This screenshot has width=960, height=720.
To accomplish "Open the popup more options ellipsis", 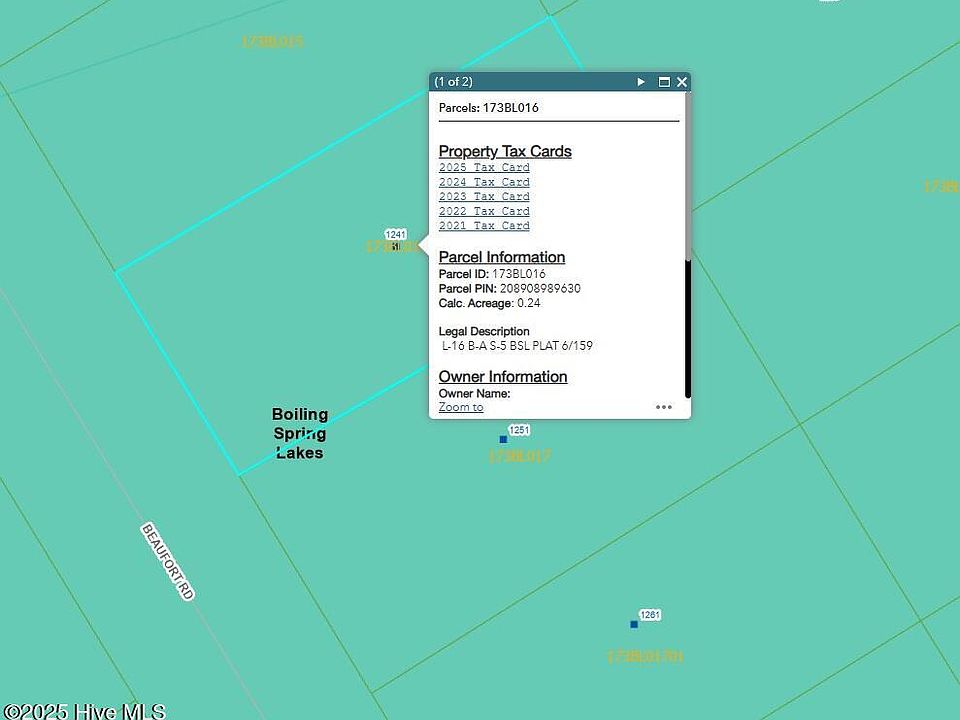I will click(x=664, y=407).
